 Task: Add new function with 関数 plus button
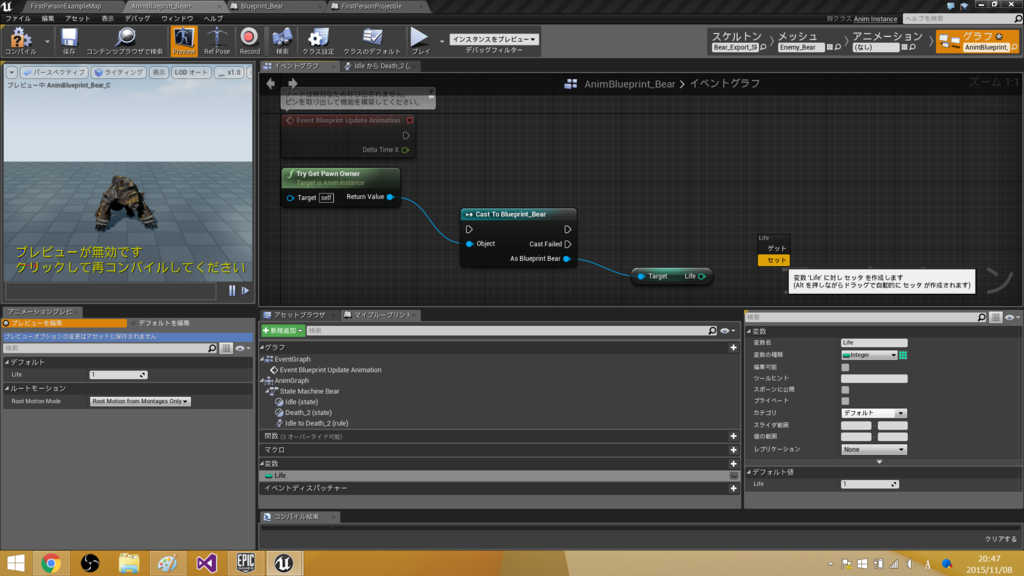[733, 436]
